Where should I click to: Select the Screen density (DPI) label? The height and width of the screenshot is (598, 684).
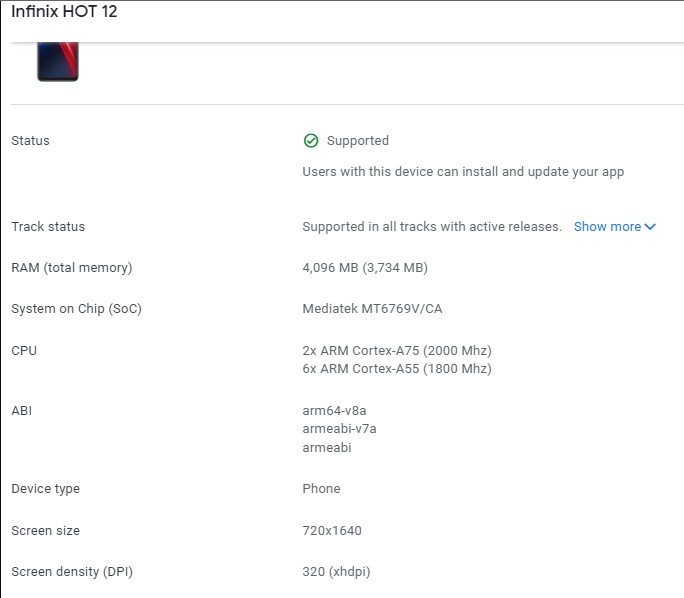click(x=72, y=572)
